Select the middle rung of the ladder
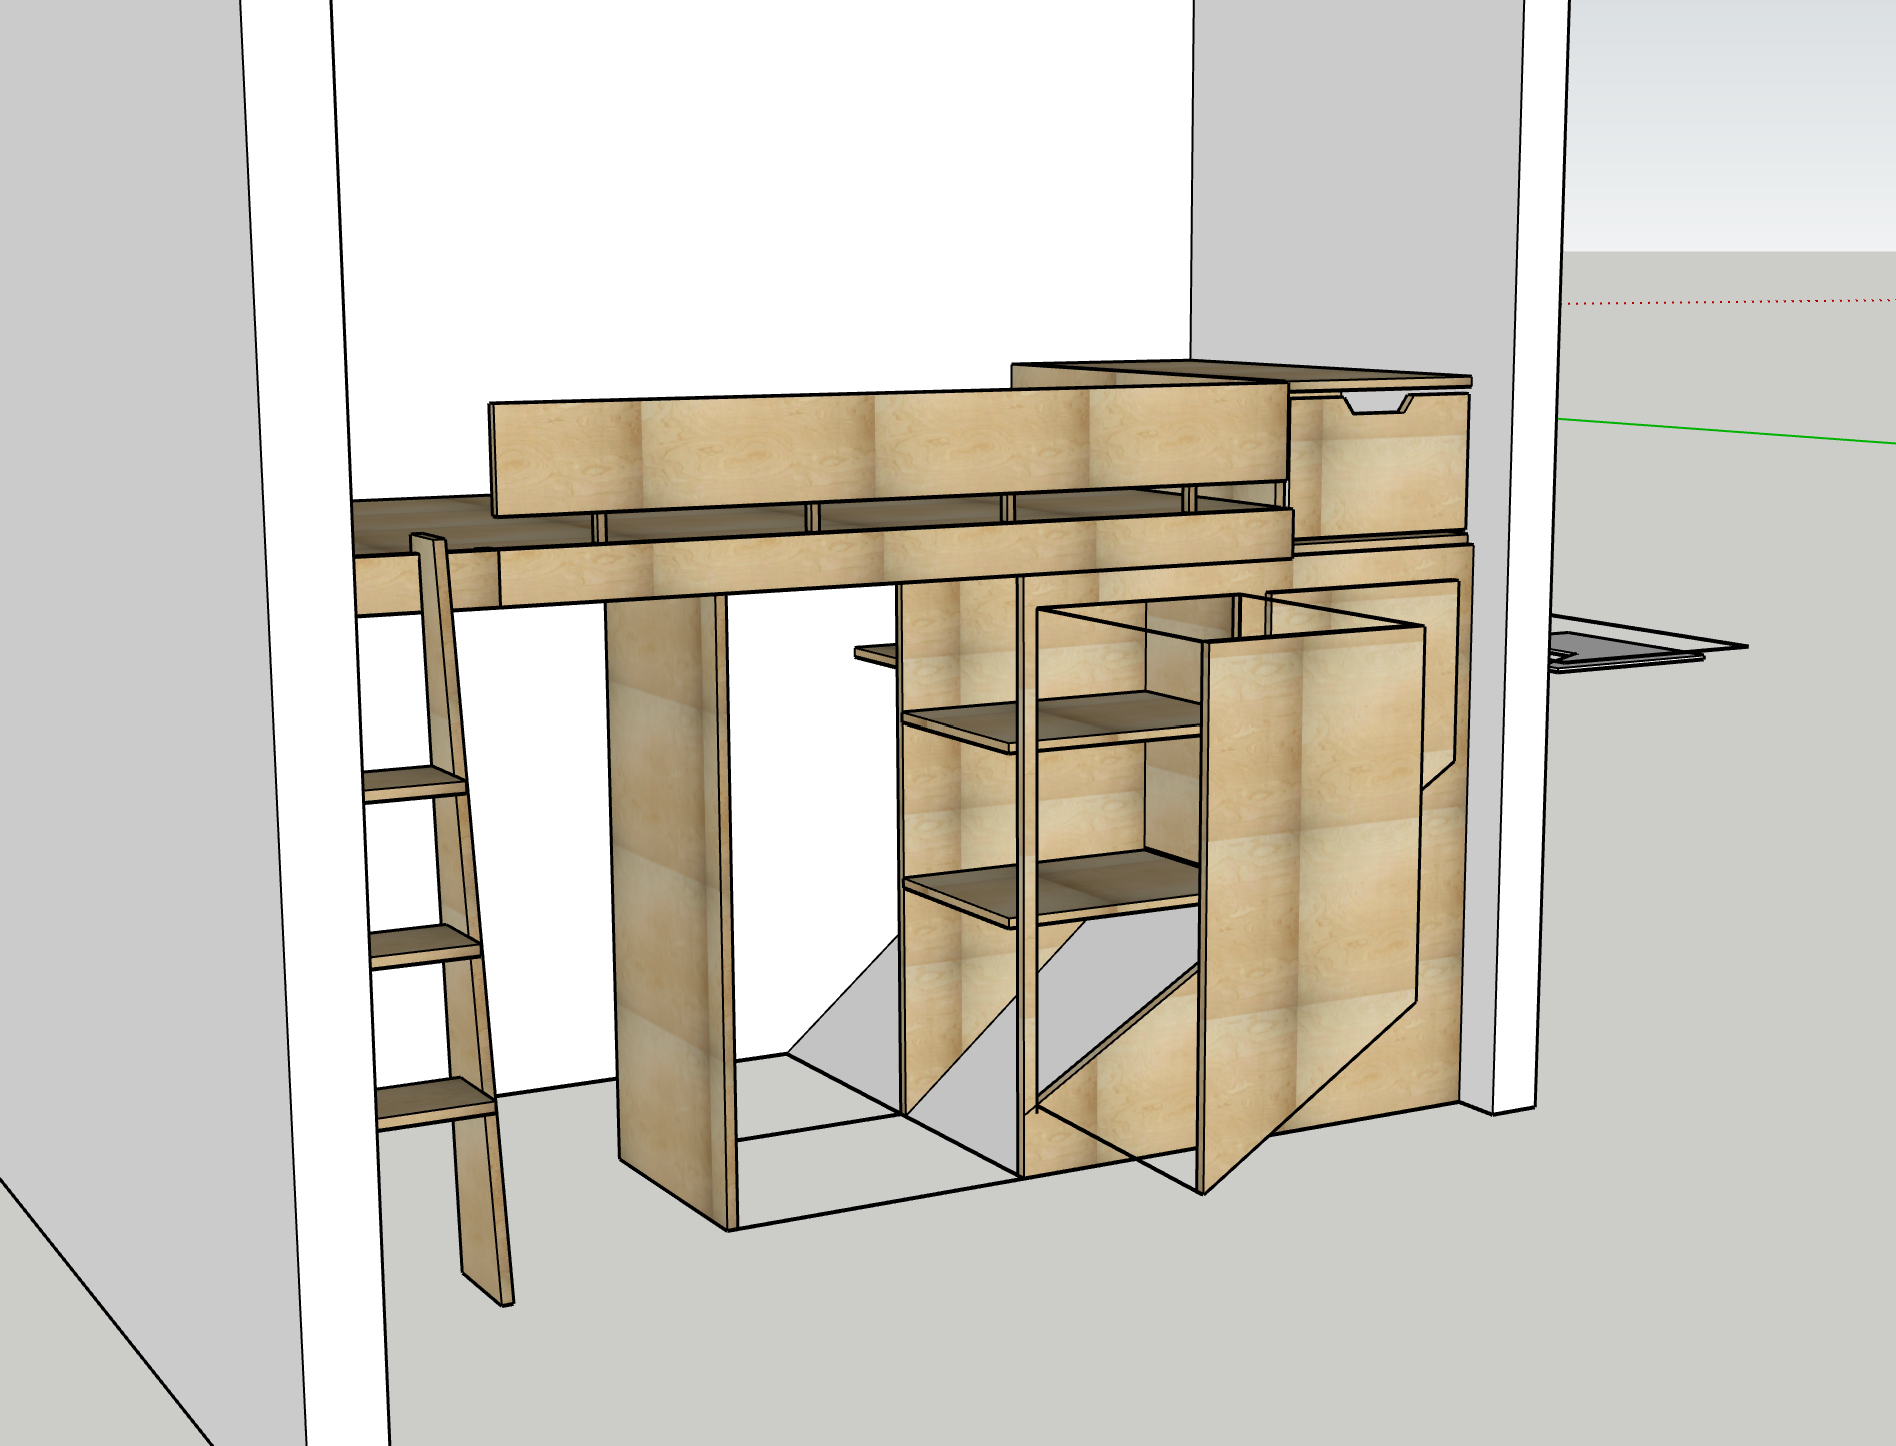1896x1446 pixels. pos(425,945)
